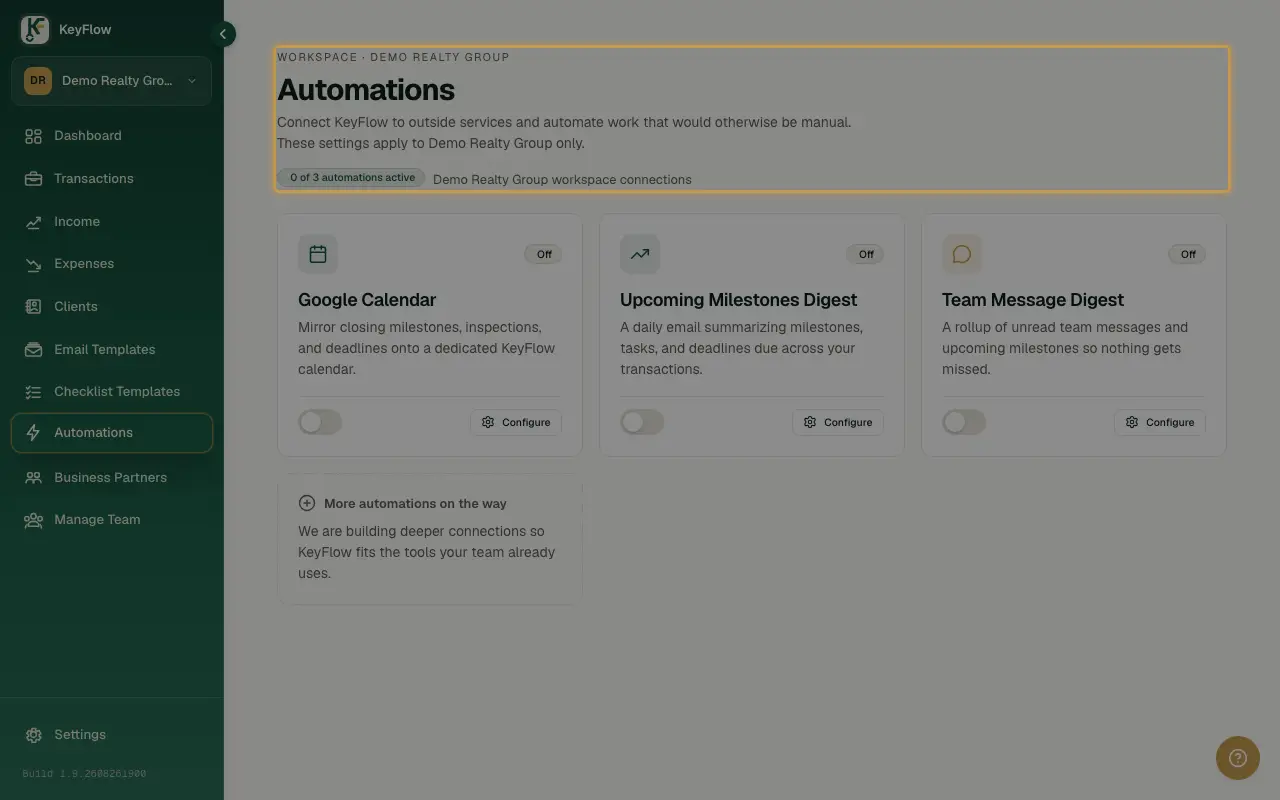
Task: Switch on the Team Message Digest toggle
Action: pyautogui.click(x=964, y=422)
